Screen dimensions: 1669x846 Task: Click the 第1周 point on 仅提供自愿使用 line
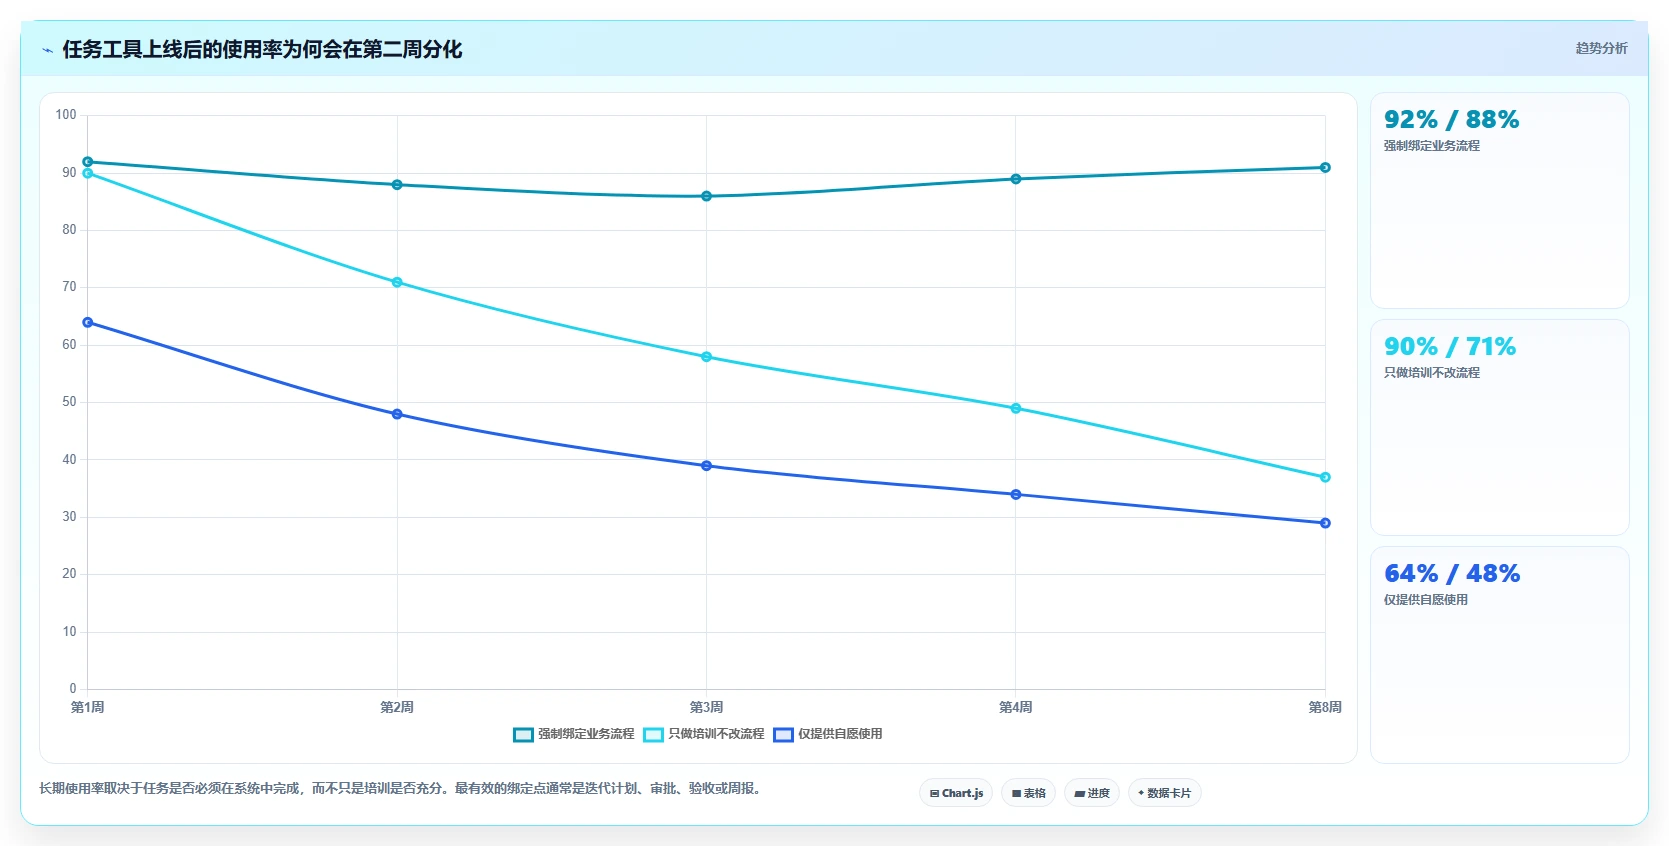click(88, 322)
